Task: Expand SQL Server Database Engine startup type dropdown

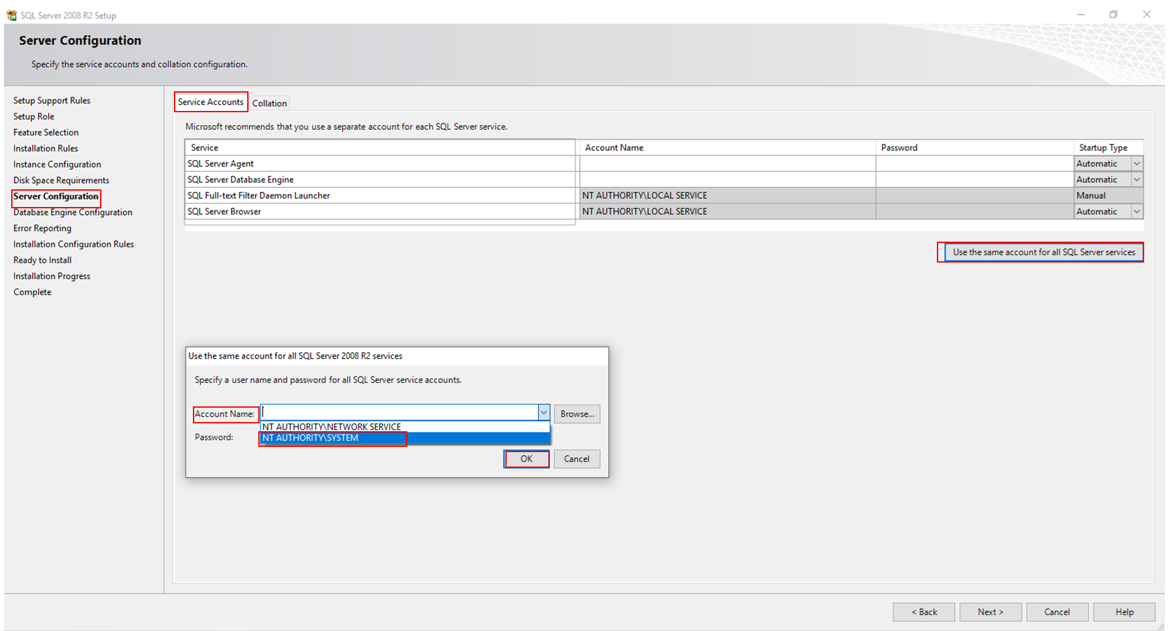Action: tap(1136, 180)
